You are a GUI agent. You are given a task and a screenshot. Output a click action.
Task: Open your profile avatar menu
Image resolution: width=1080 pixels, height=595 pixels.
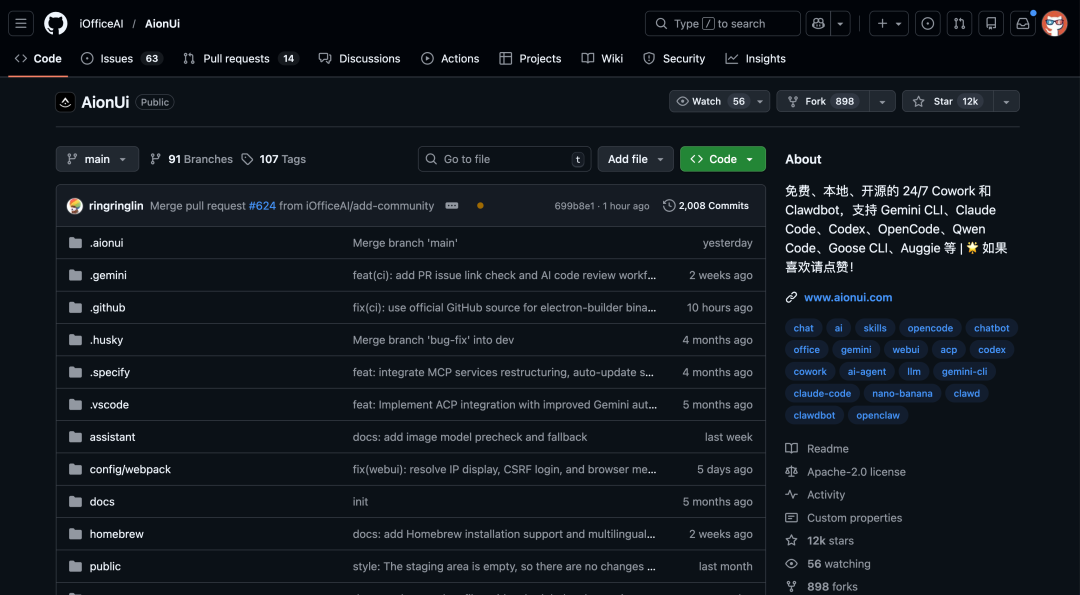tap(1054, 23)
